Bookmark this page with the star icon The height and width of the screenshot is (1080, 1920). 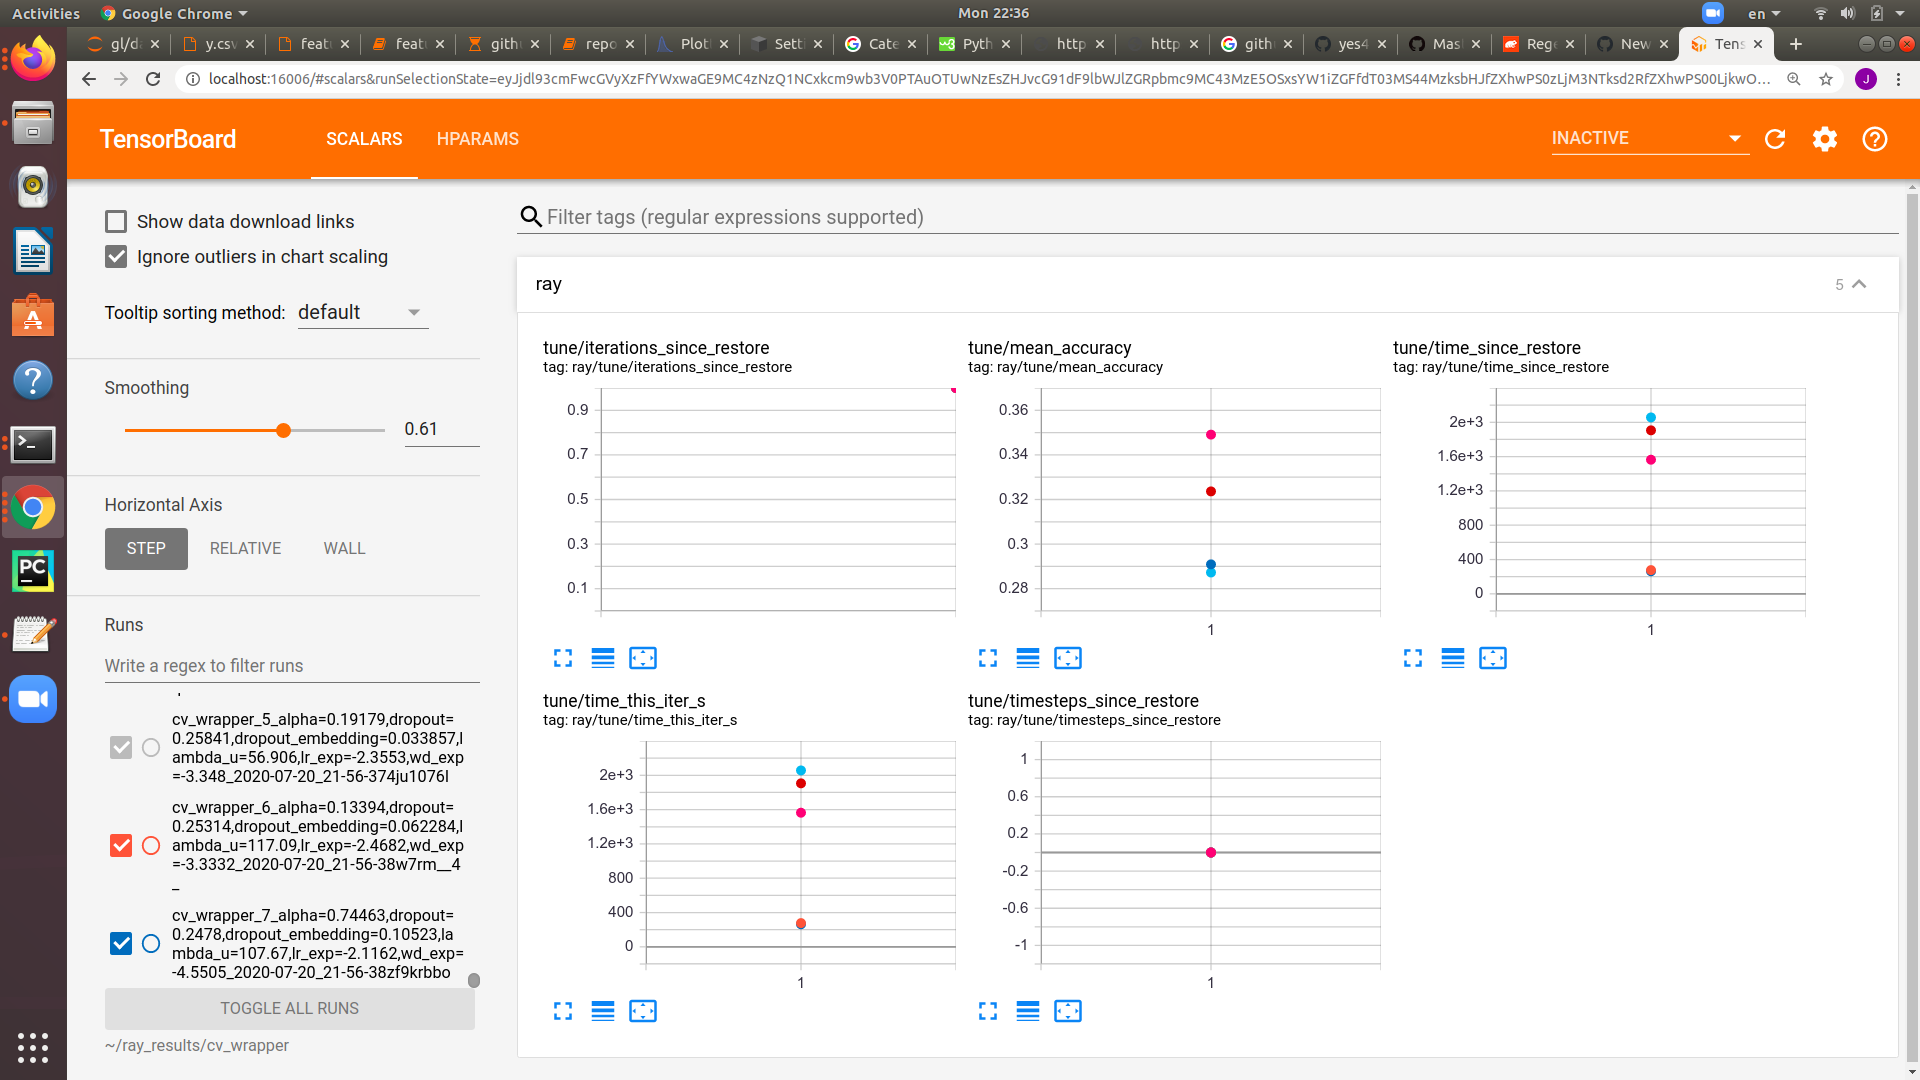(x=1826, y=79)
